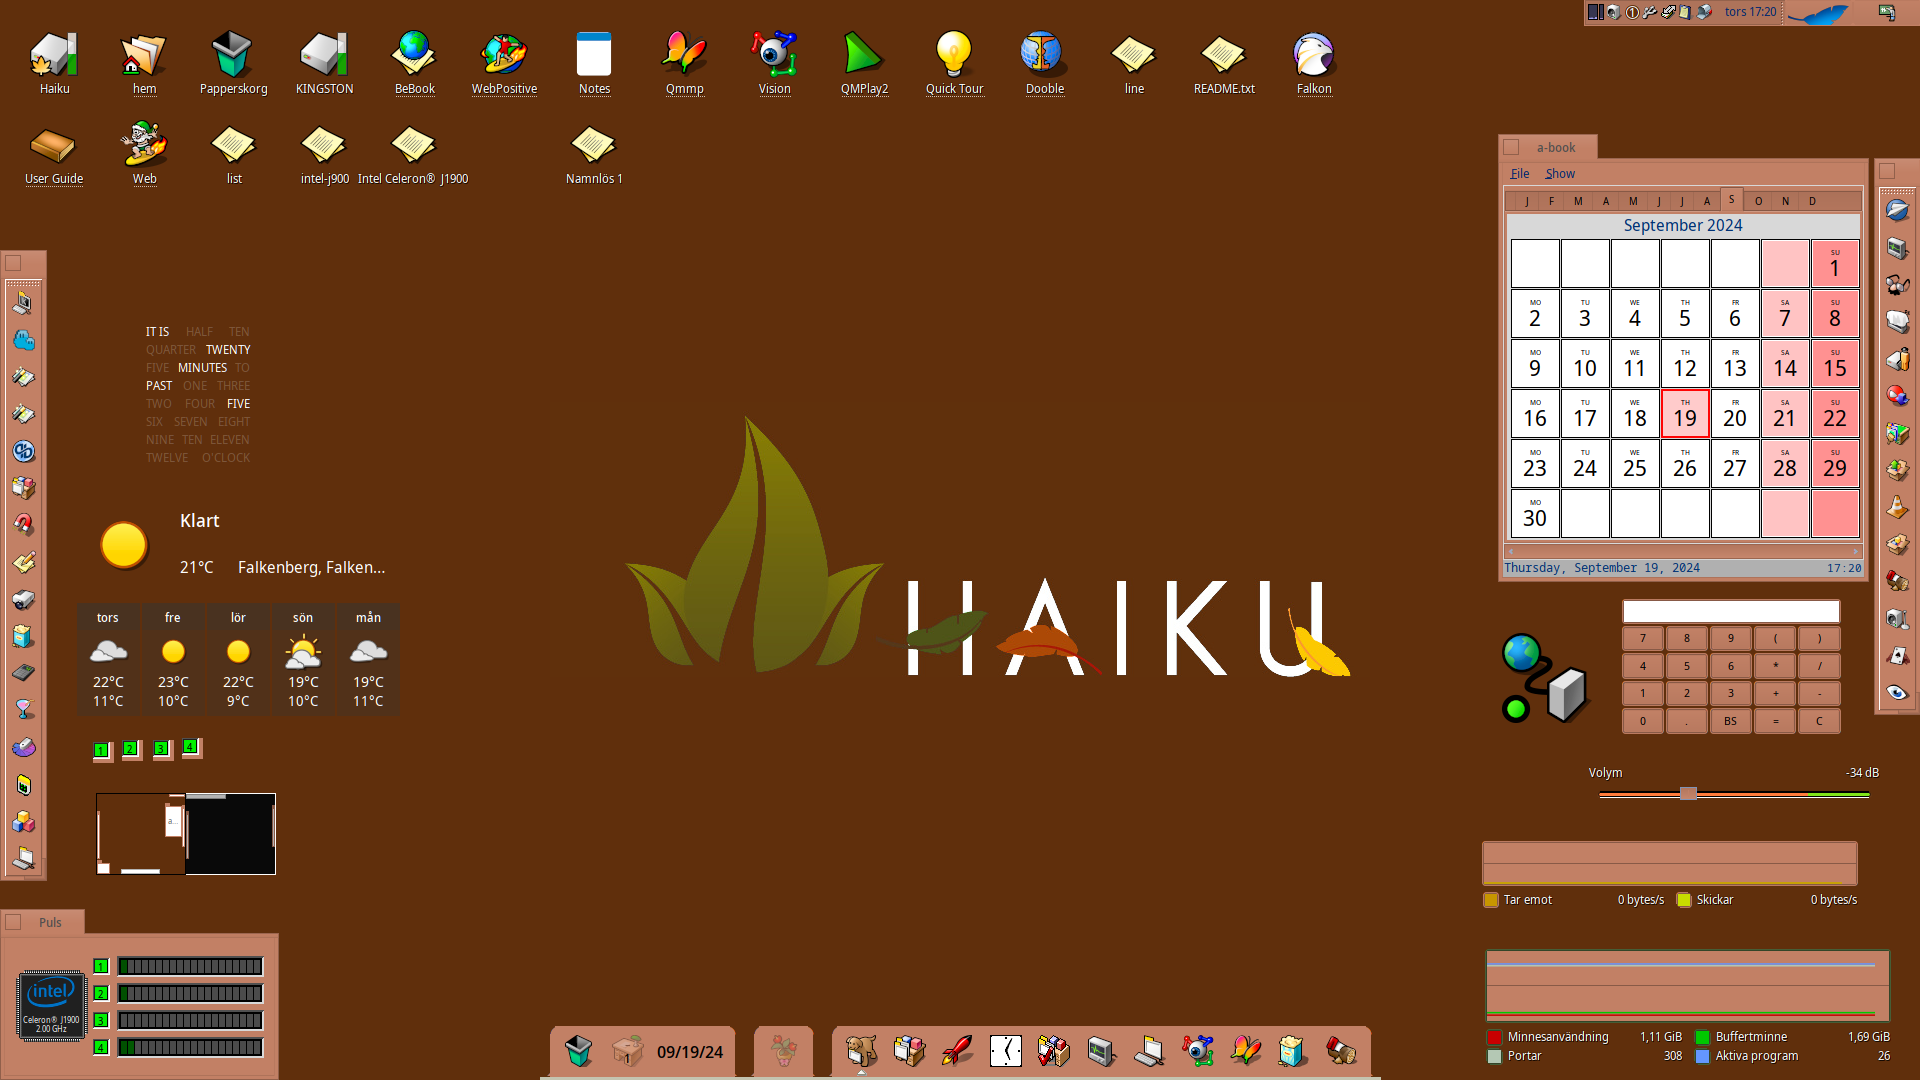Select the Papperskorg trash icon on the desktop
The height and width of the screenshot is (1080, 1920).
(233, 55)
